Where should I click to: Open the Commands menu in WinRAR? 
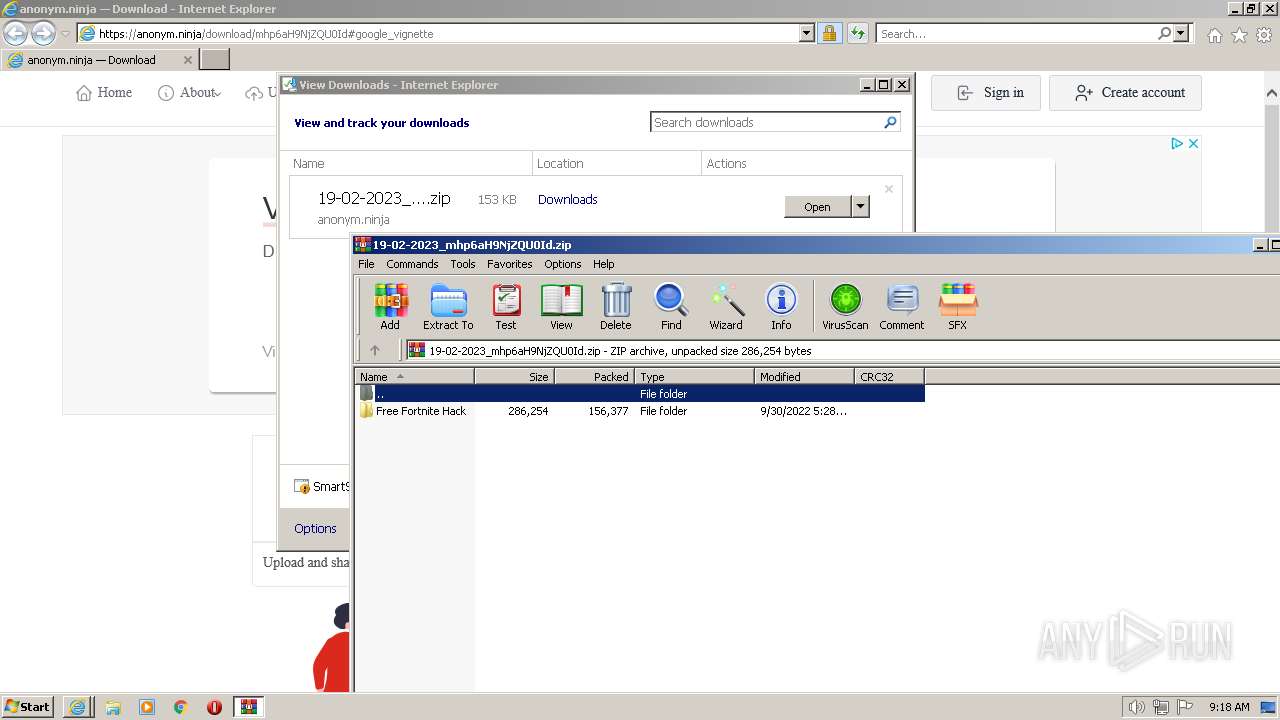point(412,264)
